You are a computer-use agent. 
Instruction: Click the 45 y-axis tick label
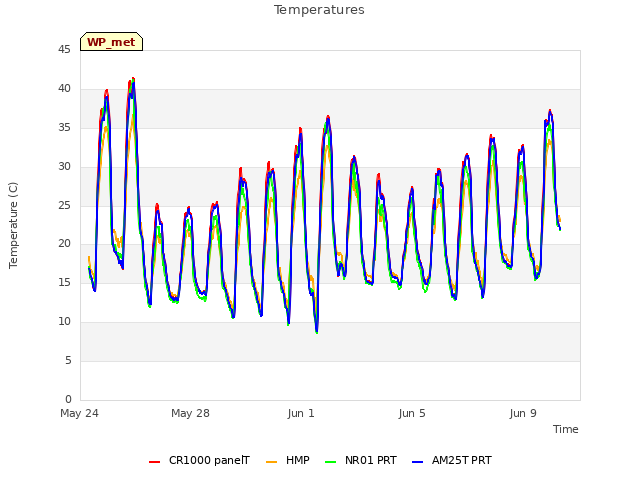64,50
